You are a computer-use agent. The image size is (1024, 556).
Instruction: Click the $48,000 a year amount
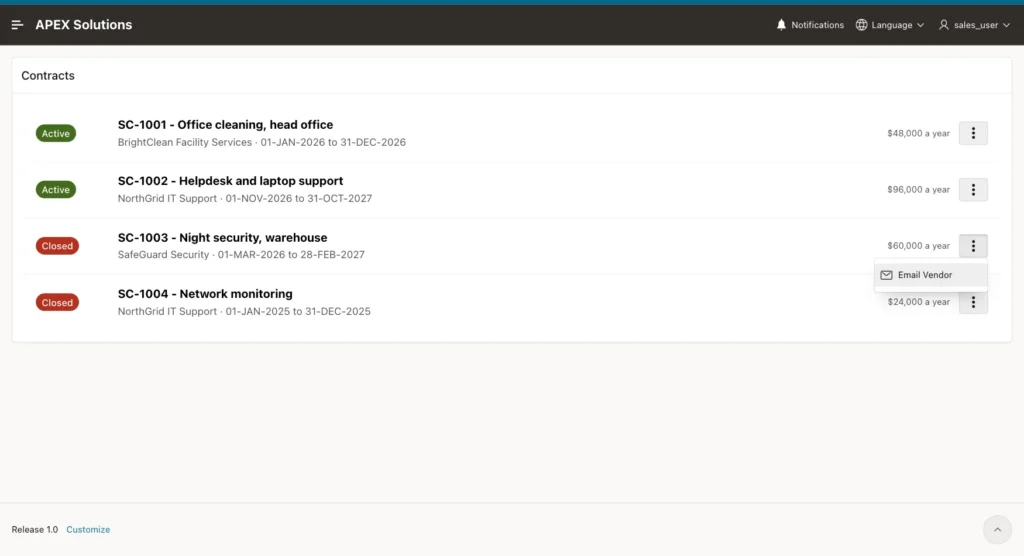coord(918,133)
